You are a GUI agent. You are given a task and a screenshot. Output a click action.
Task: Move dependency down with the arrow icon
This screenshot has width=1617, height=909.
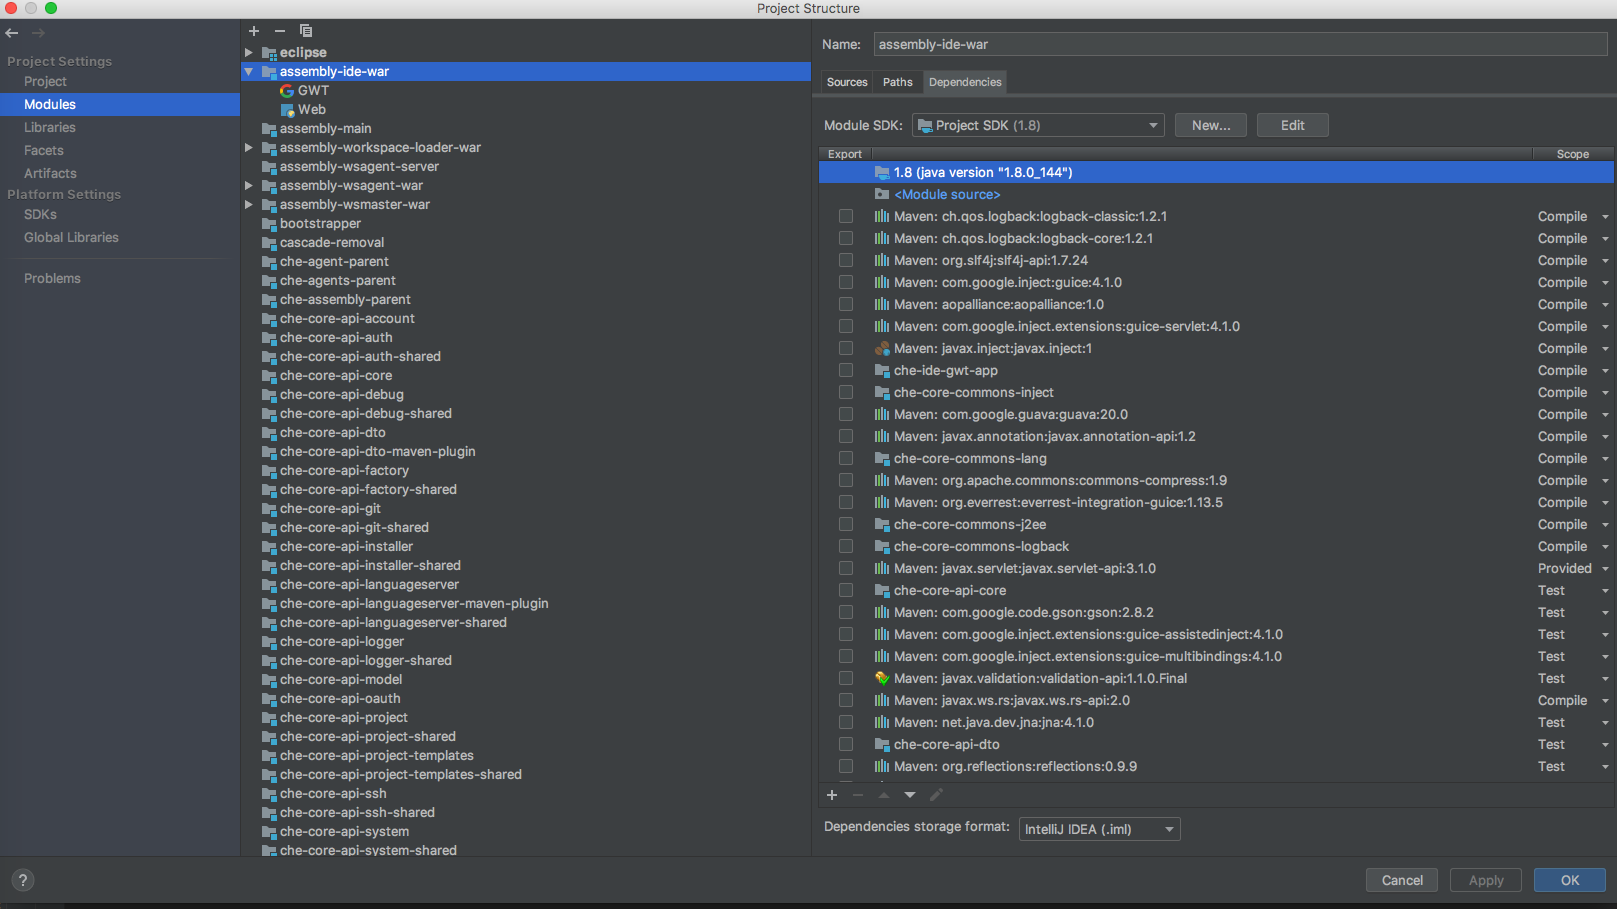(910, 795)
